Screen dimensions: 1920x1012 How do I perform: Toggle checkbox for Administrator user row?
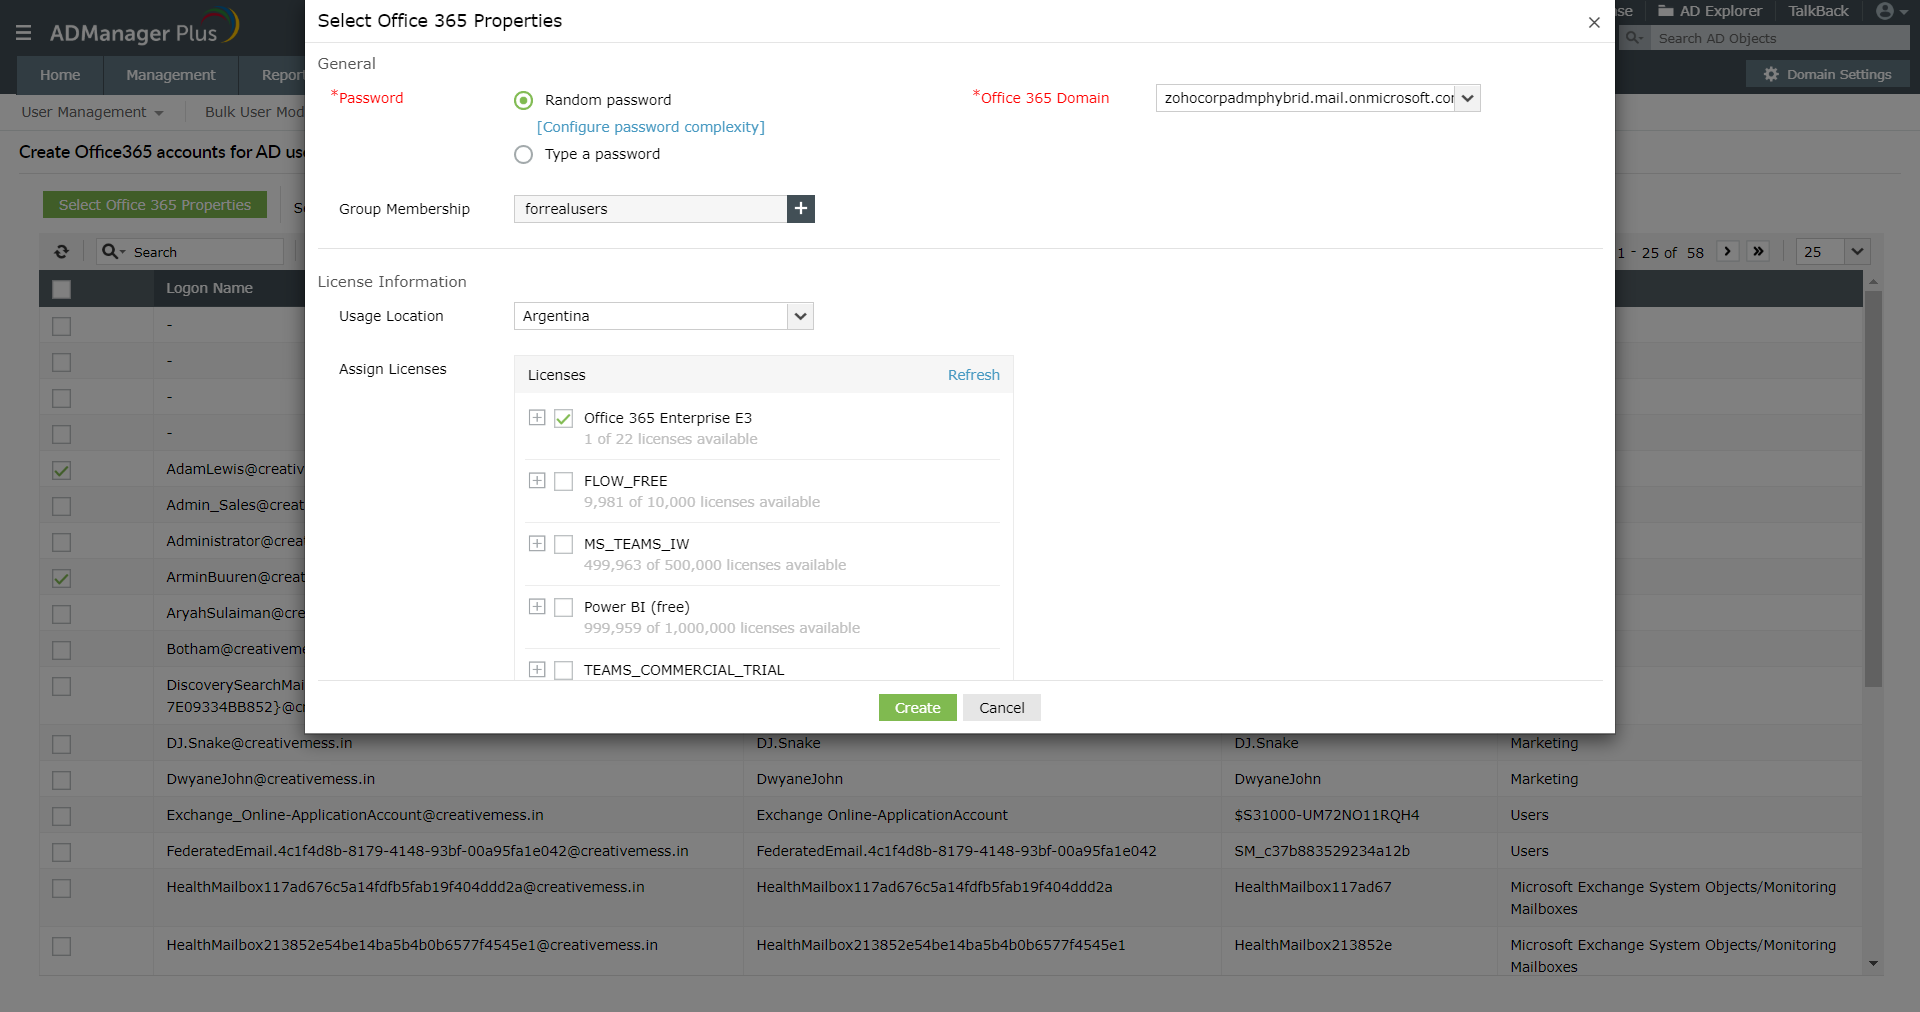click(x=62, y=542)
